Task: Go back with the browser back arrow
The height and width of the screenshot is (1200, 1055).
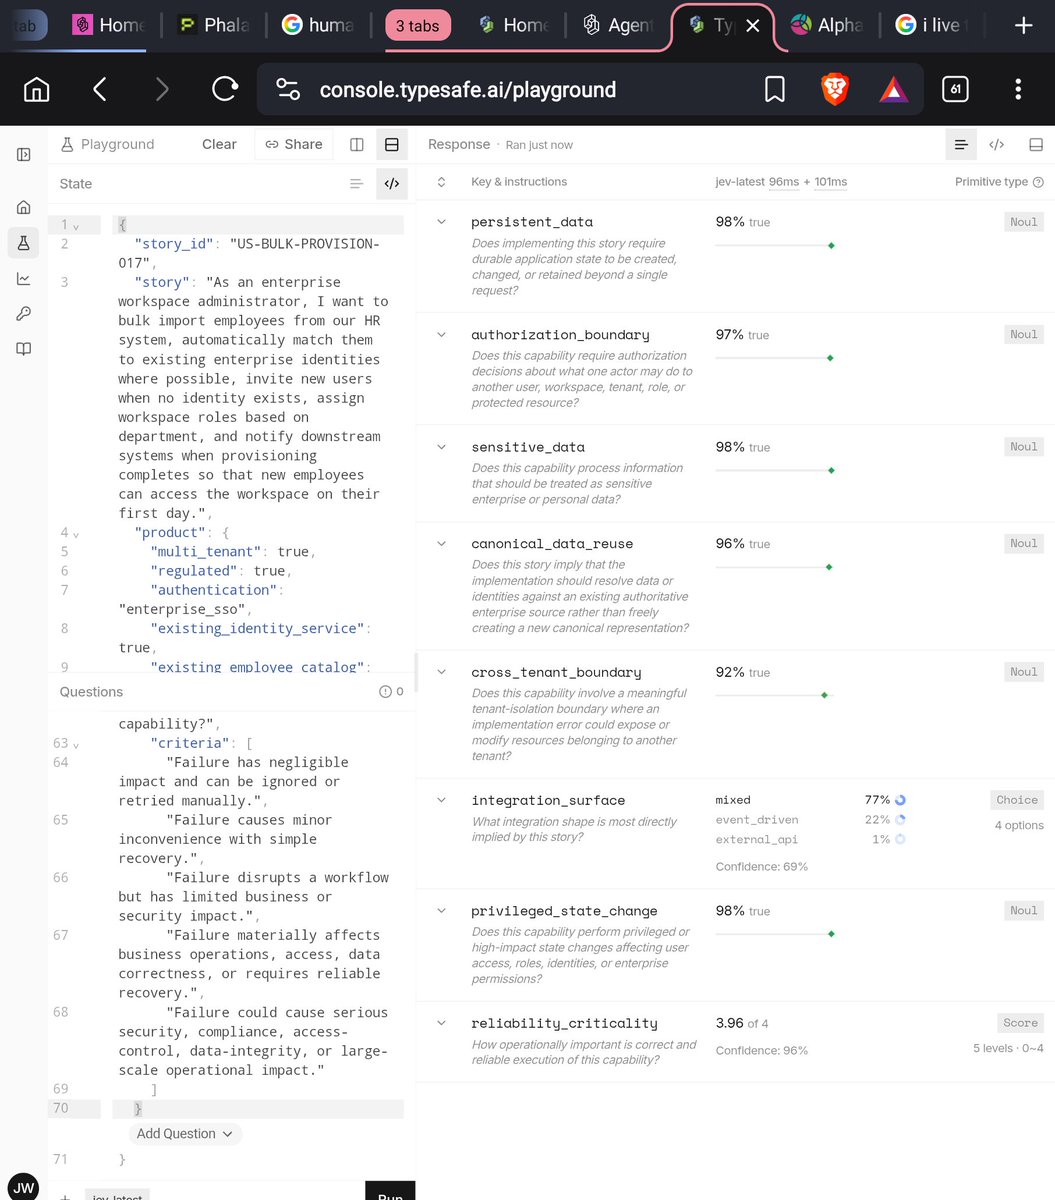Action: [99, 90]
